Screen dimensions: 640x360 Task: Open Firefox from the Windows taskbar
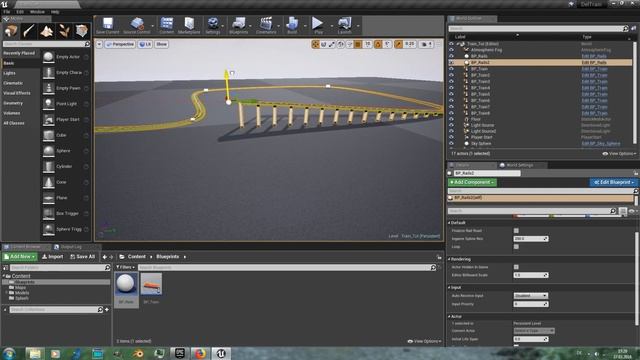[200, 353]
